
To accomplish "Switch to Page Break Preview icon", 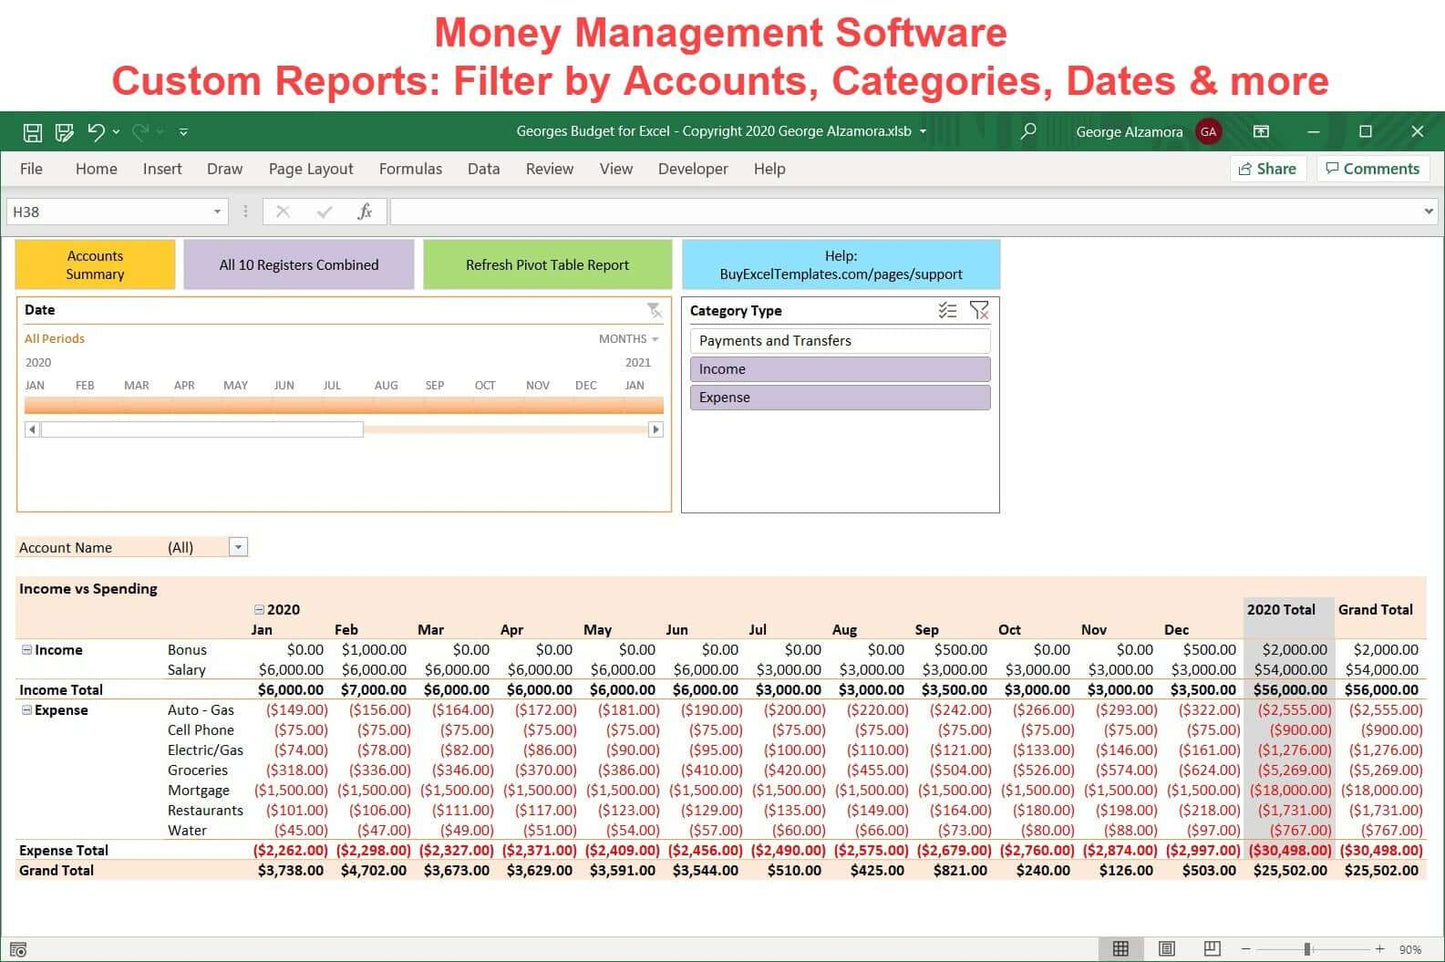I will coord(1211,949).
